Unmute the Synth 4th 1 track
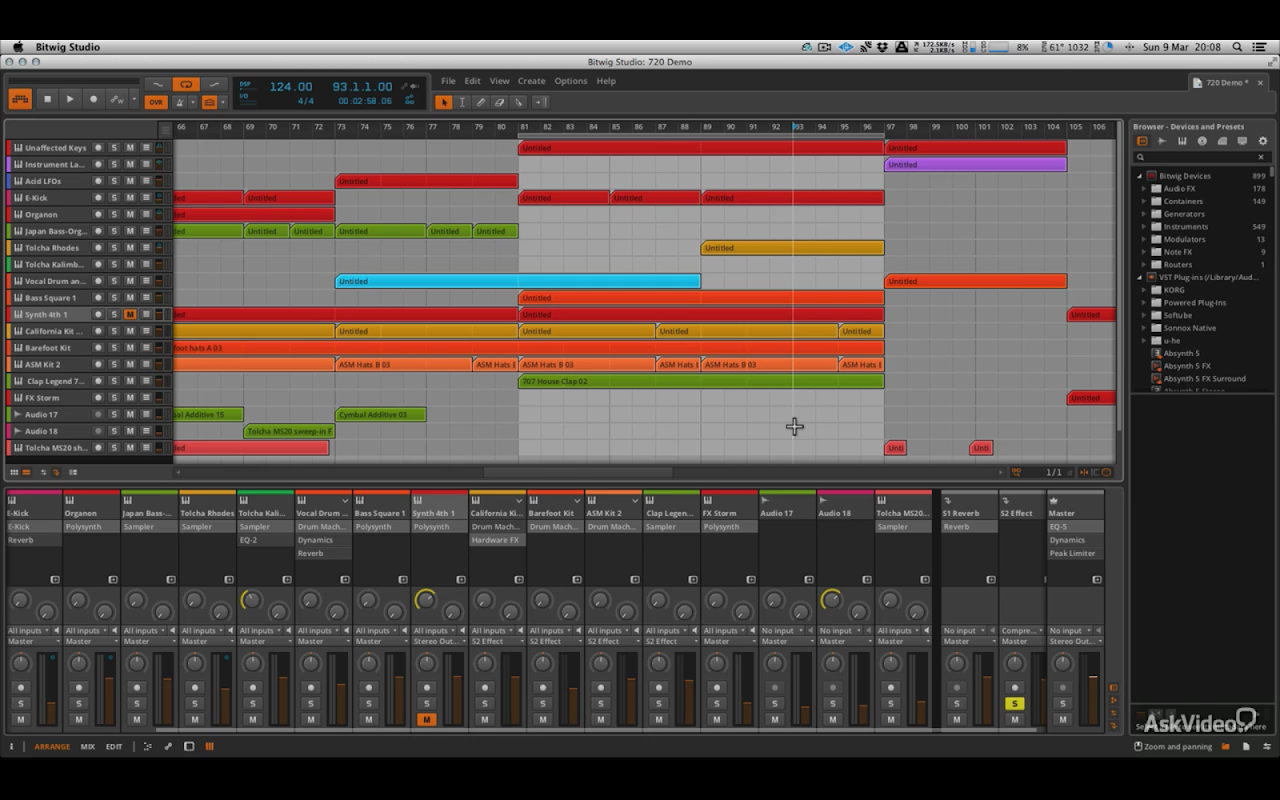Image resolution: width=1280 pixels, height=800 pixels. (130, 314)
